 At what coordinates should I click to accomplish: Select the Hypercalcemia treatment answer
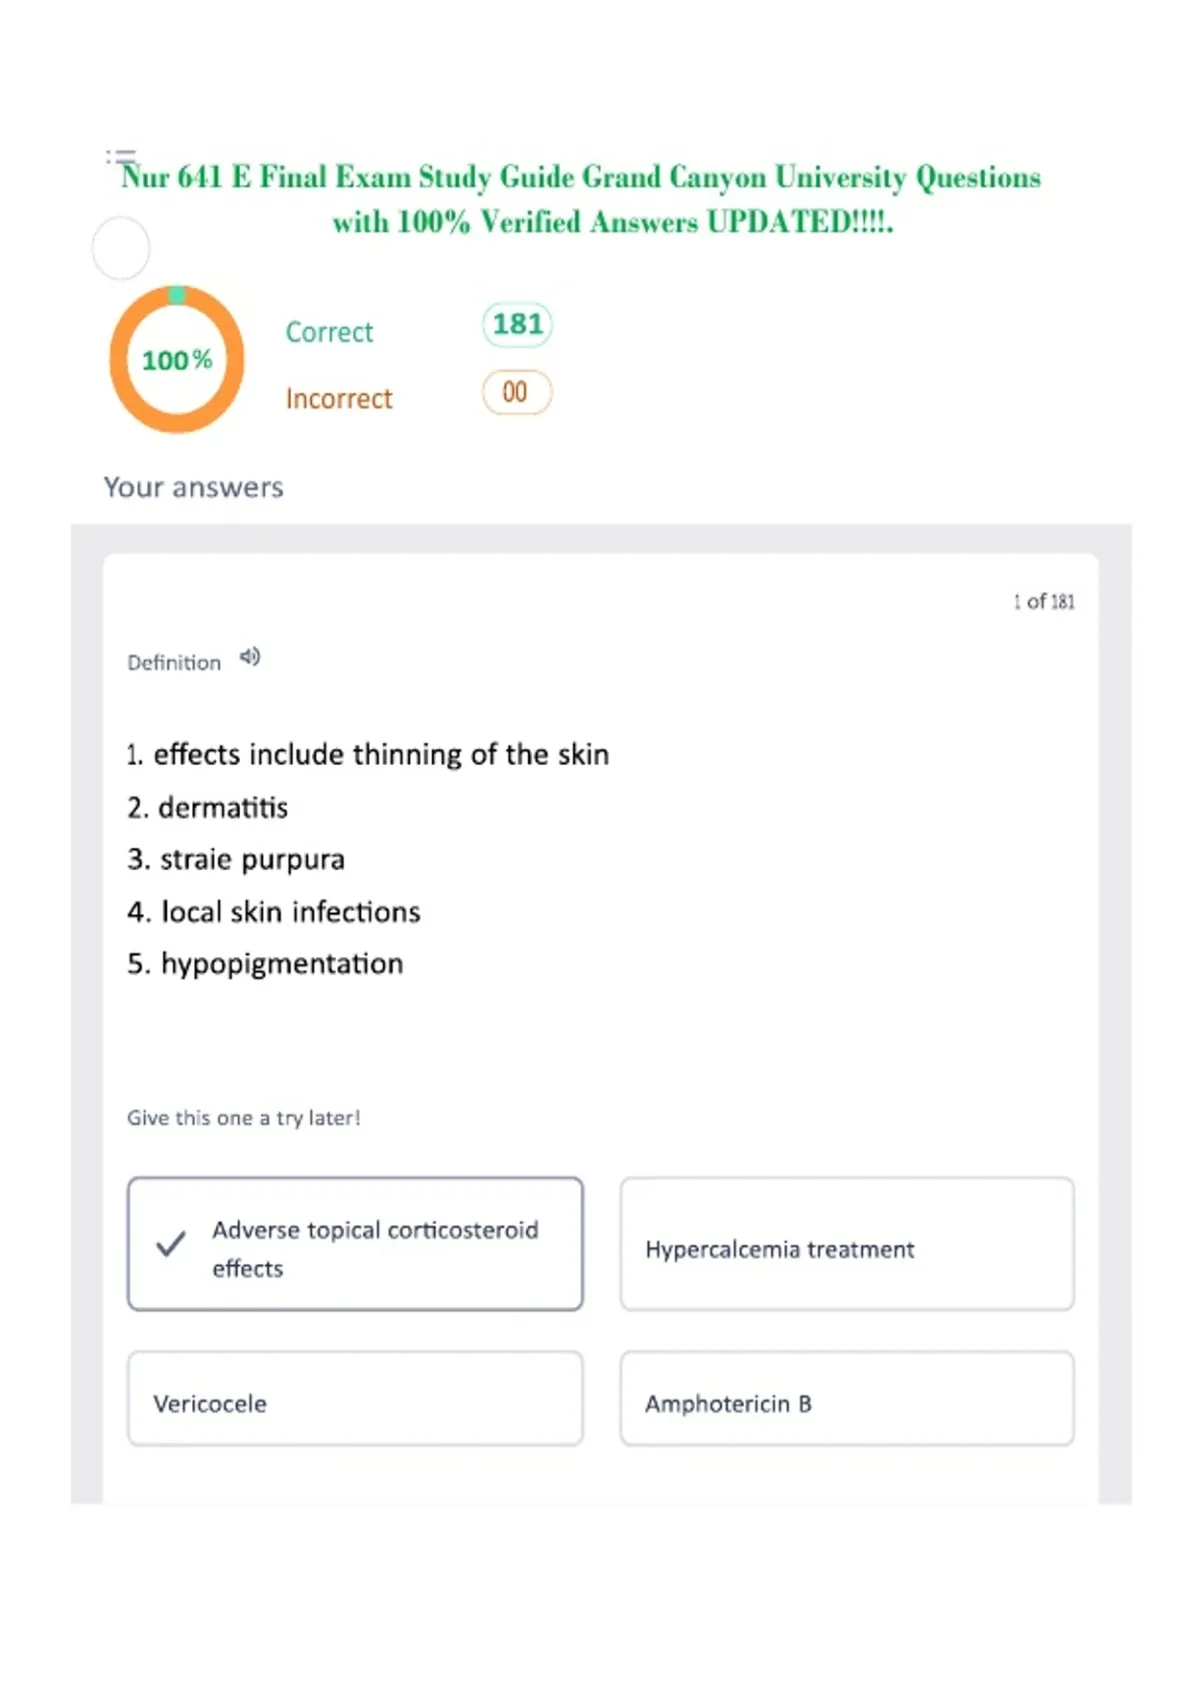tap(847, 1244)
